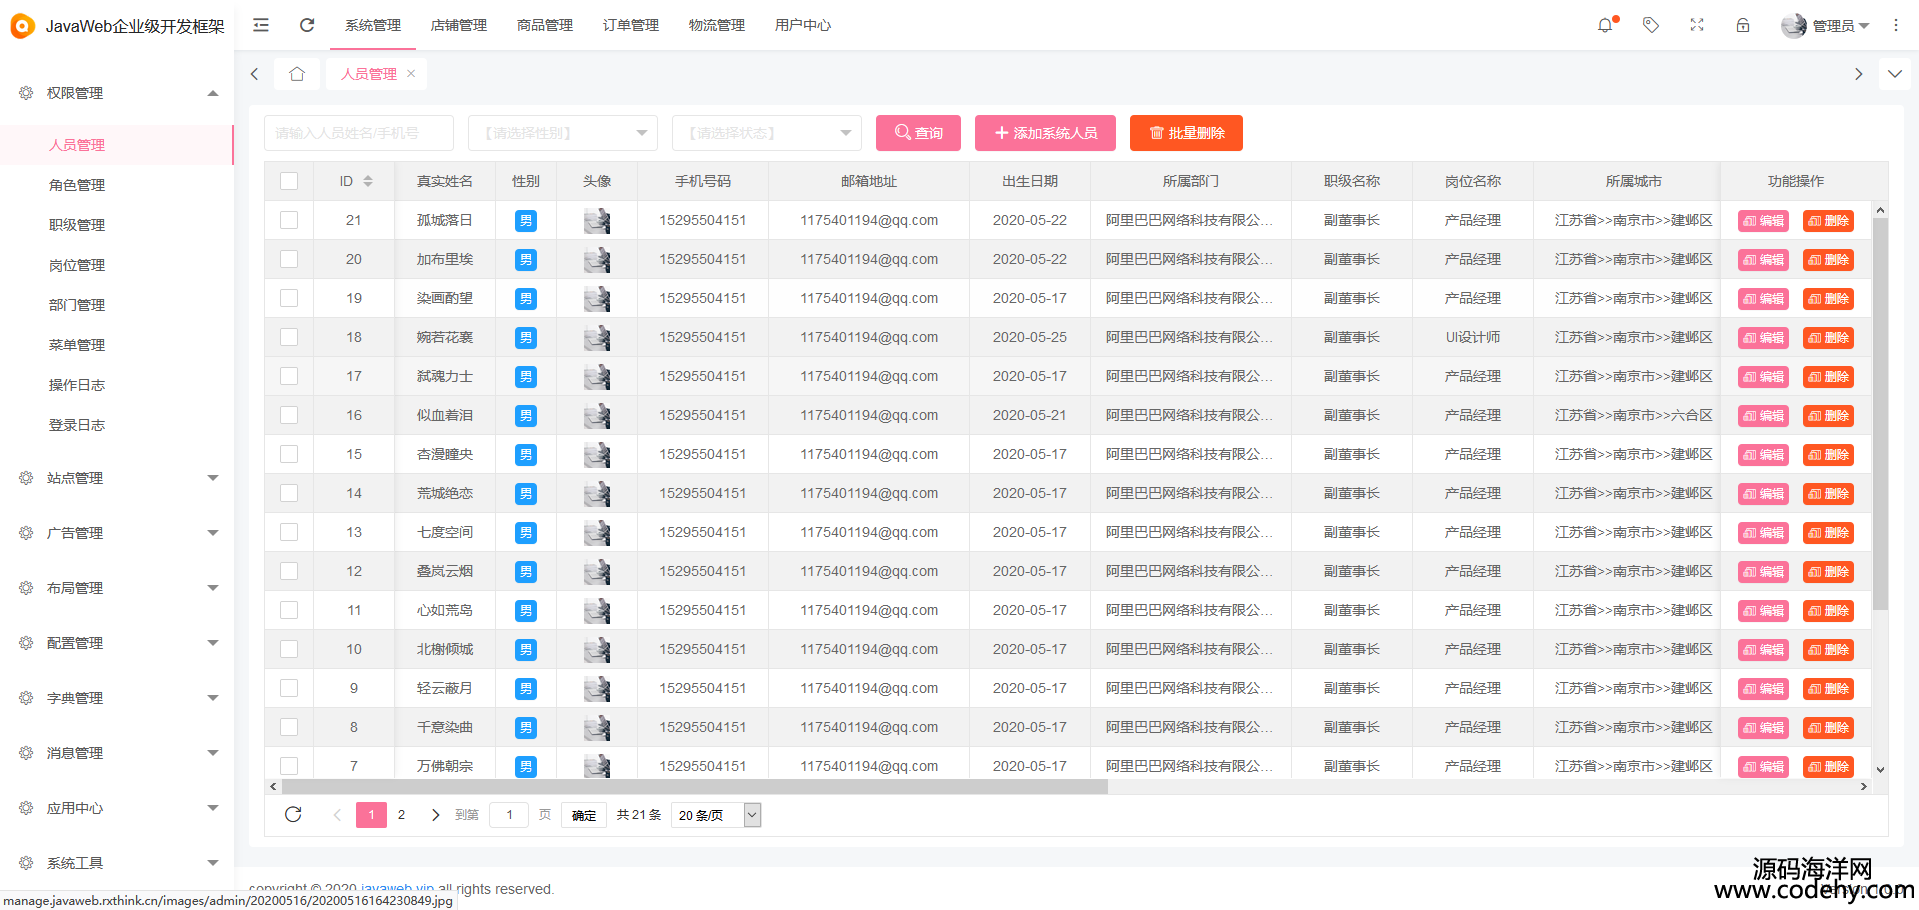Click the tag icon in header
The width and height of the screenshot is (1919, 910).
(1651, 25)
